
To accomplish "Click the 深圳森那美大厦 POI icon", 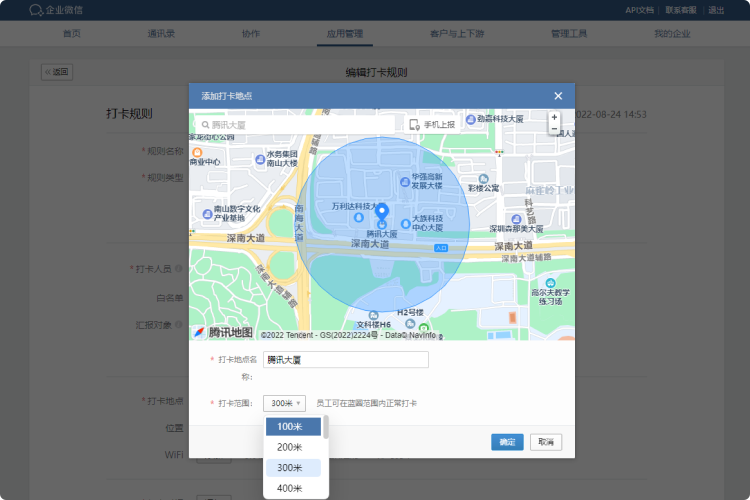I will coord(517,220).
